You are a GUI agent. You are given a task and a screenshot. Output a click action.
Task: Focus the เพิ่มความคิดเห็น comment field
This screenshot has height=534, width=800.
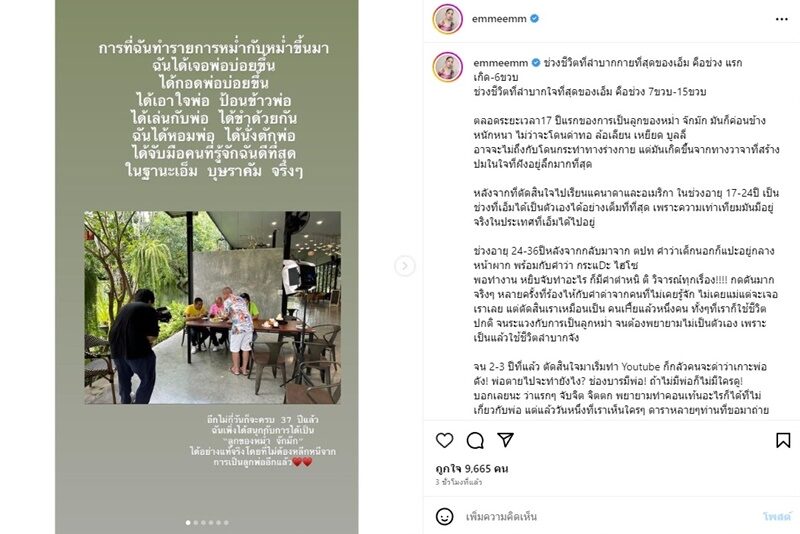click(607, 516)
